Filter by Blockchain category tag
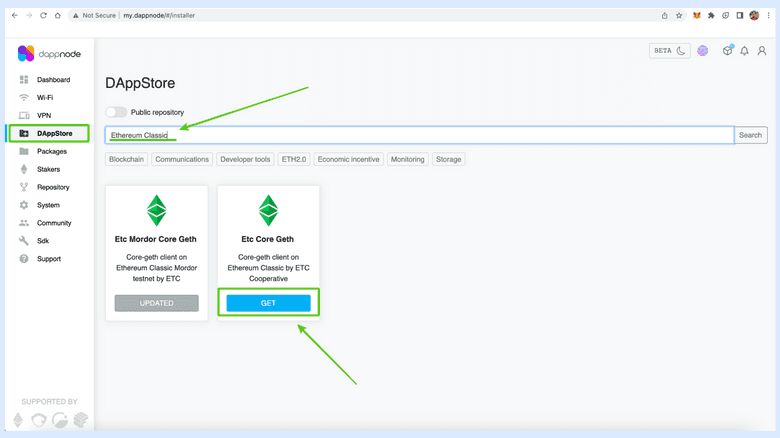780x438 pixels. pyautogui.click(x=127, y=159)
